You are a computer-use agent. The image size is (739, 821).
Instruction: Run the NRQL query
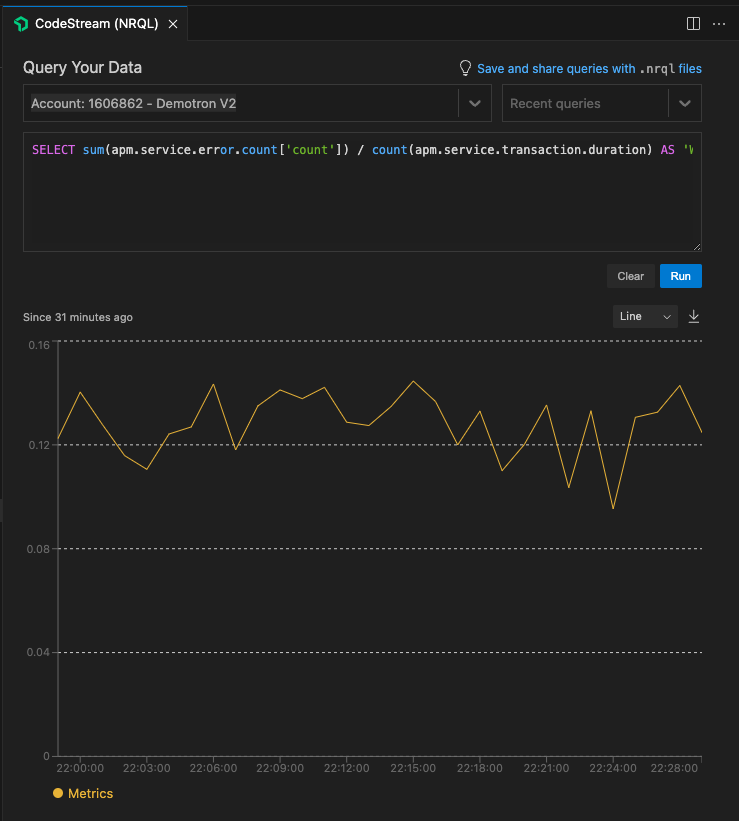[x=680, y=276]
